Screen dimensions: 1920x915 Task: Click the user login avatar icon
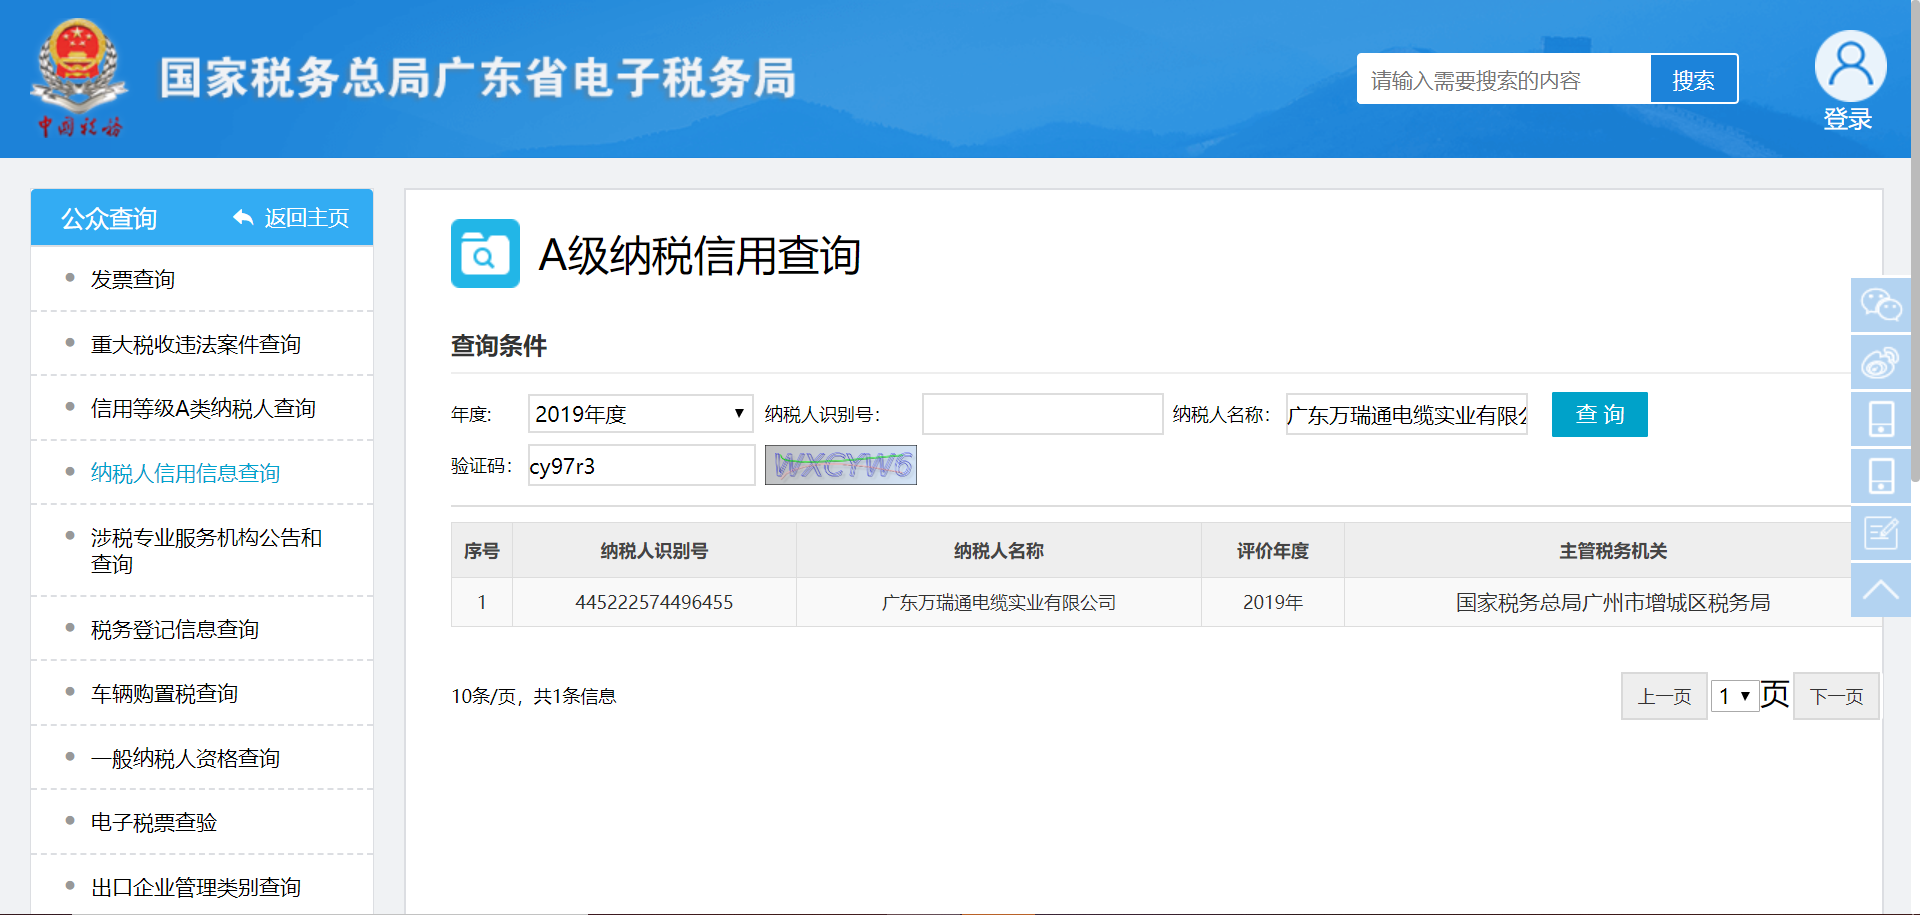[x=1849, y=66]
